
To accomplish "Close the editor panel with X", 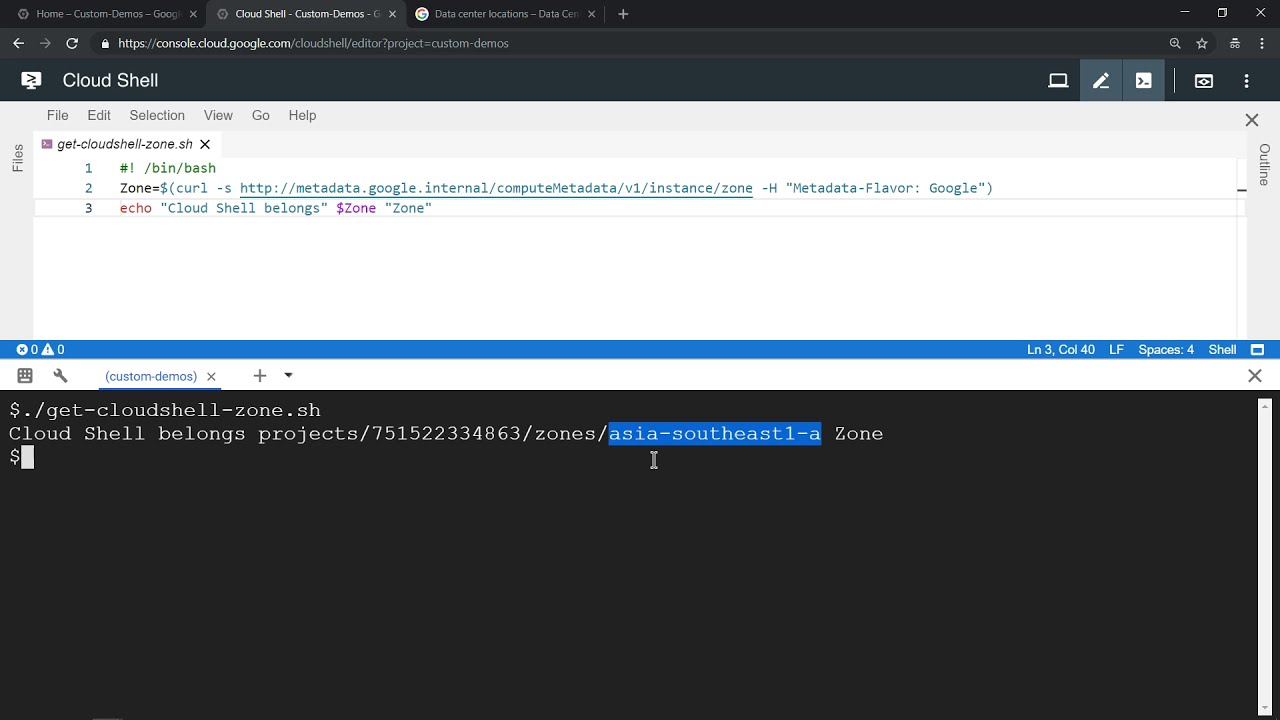I will coord(1251,120).
